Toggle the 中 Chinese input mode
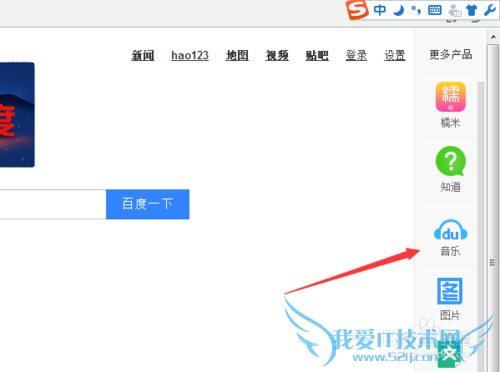The height and width of the screenshot is (372, 500). pyautogui.click(x=380, y=10)
